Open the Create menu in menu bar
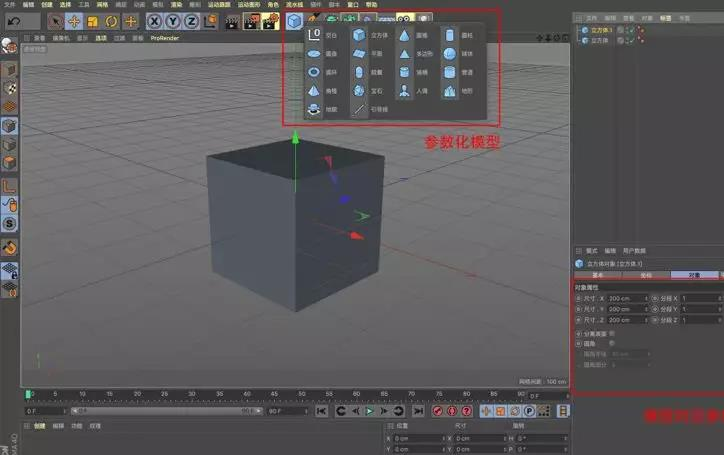 click(47, 5)
